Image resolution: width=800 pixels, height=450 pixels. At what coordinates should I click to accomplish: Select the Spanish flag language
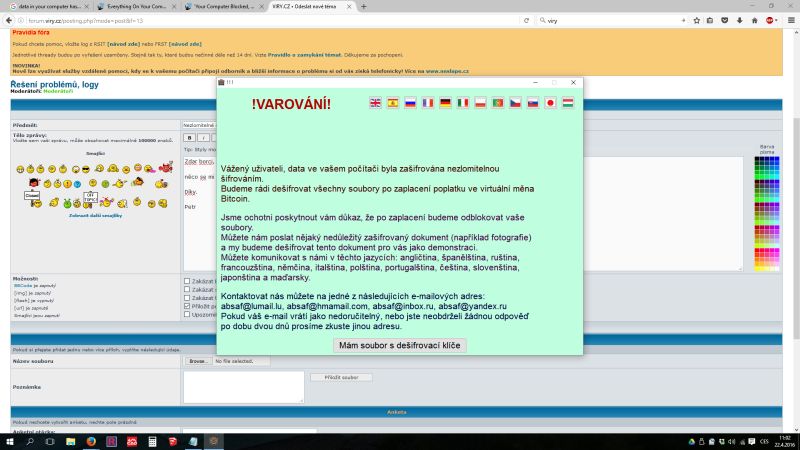coord(392,103)
